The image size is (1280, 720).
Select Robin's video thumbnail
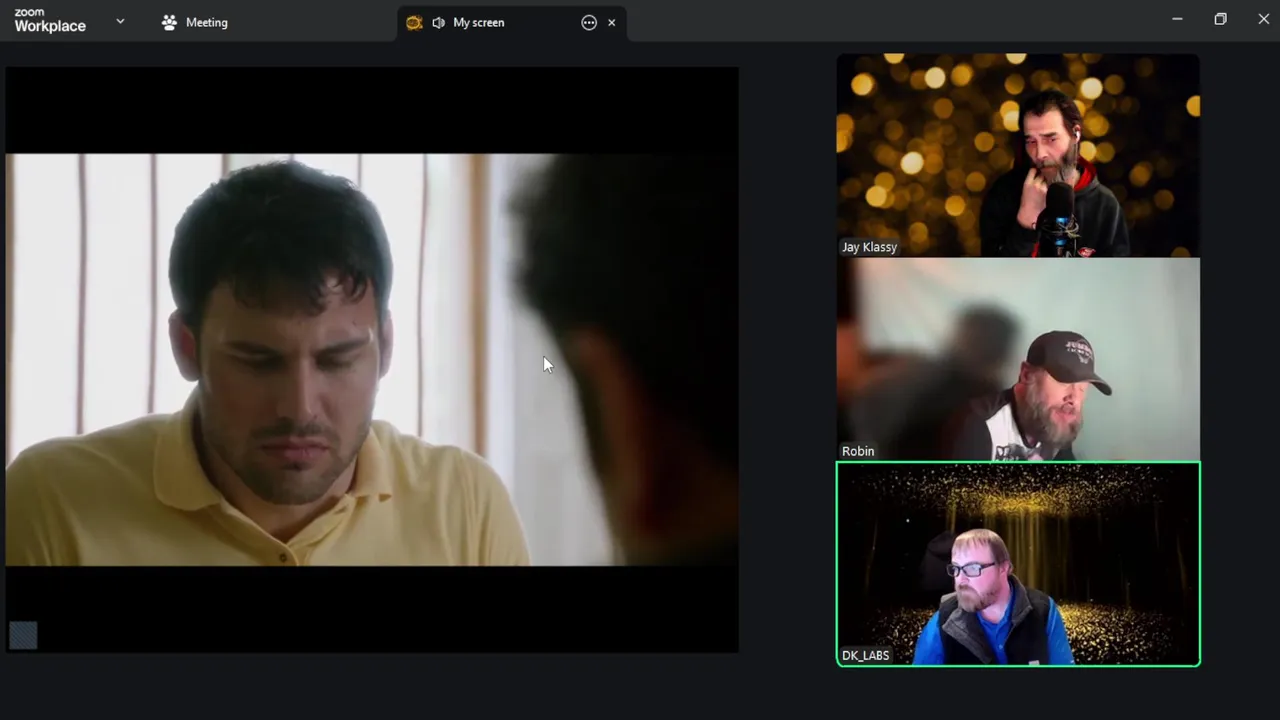tap(1018, 359)
